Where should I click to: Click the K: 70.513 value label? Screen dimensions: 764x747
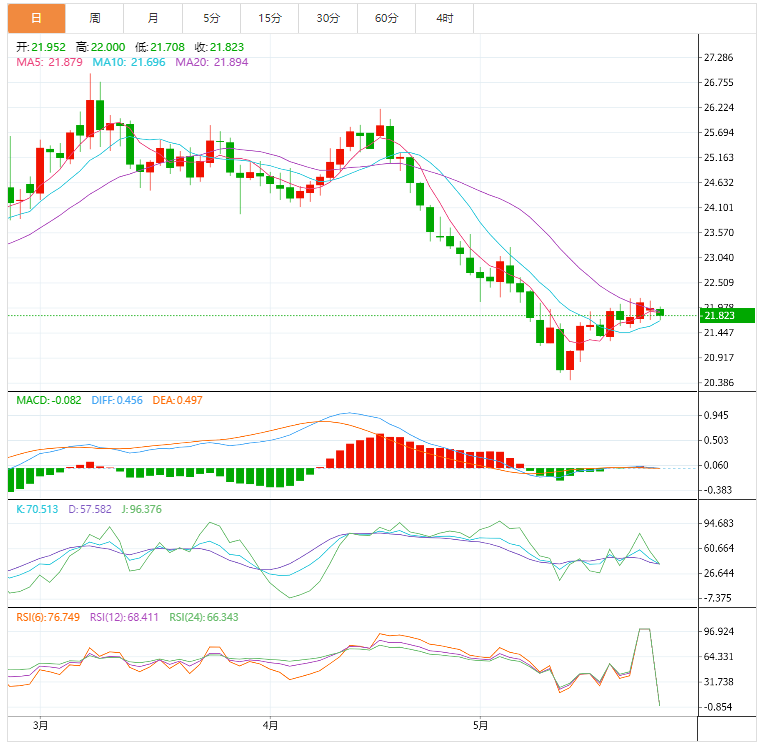(37, 510)
